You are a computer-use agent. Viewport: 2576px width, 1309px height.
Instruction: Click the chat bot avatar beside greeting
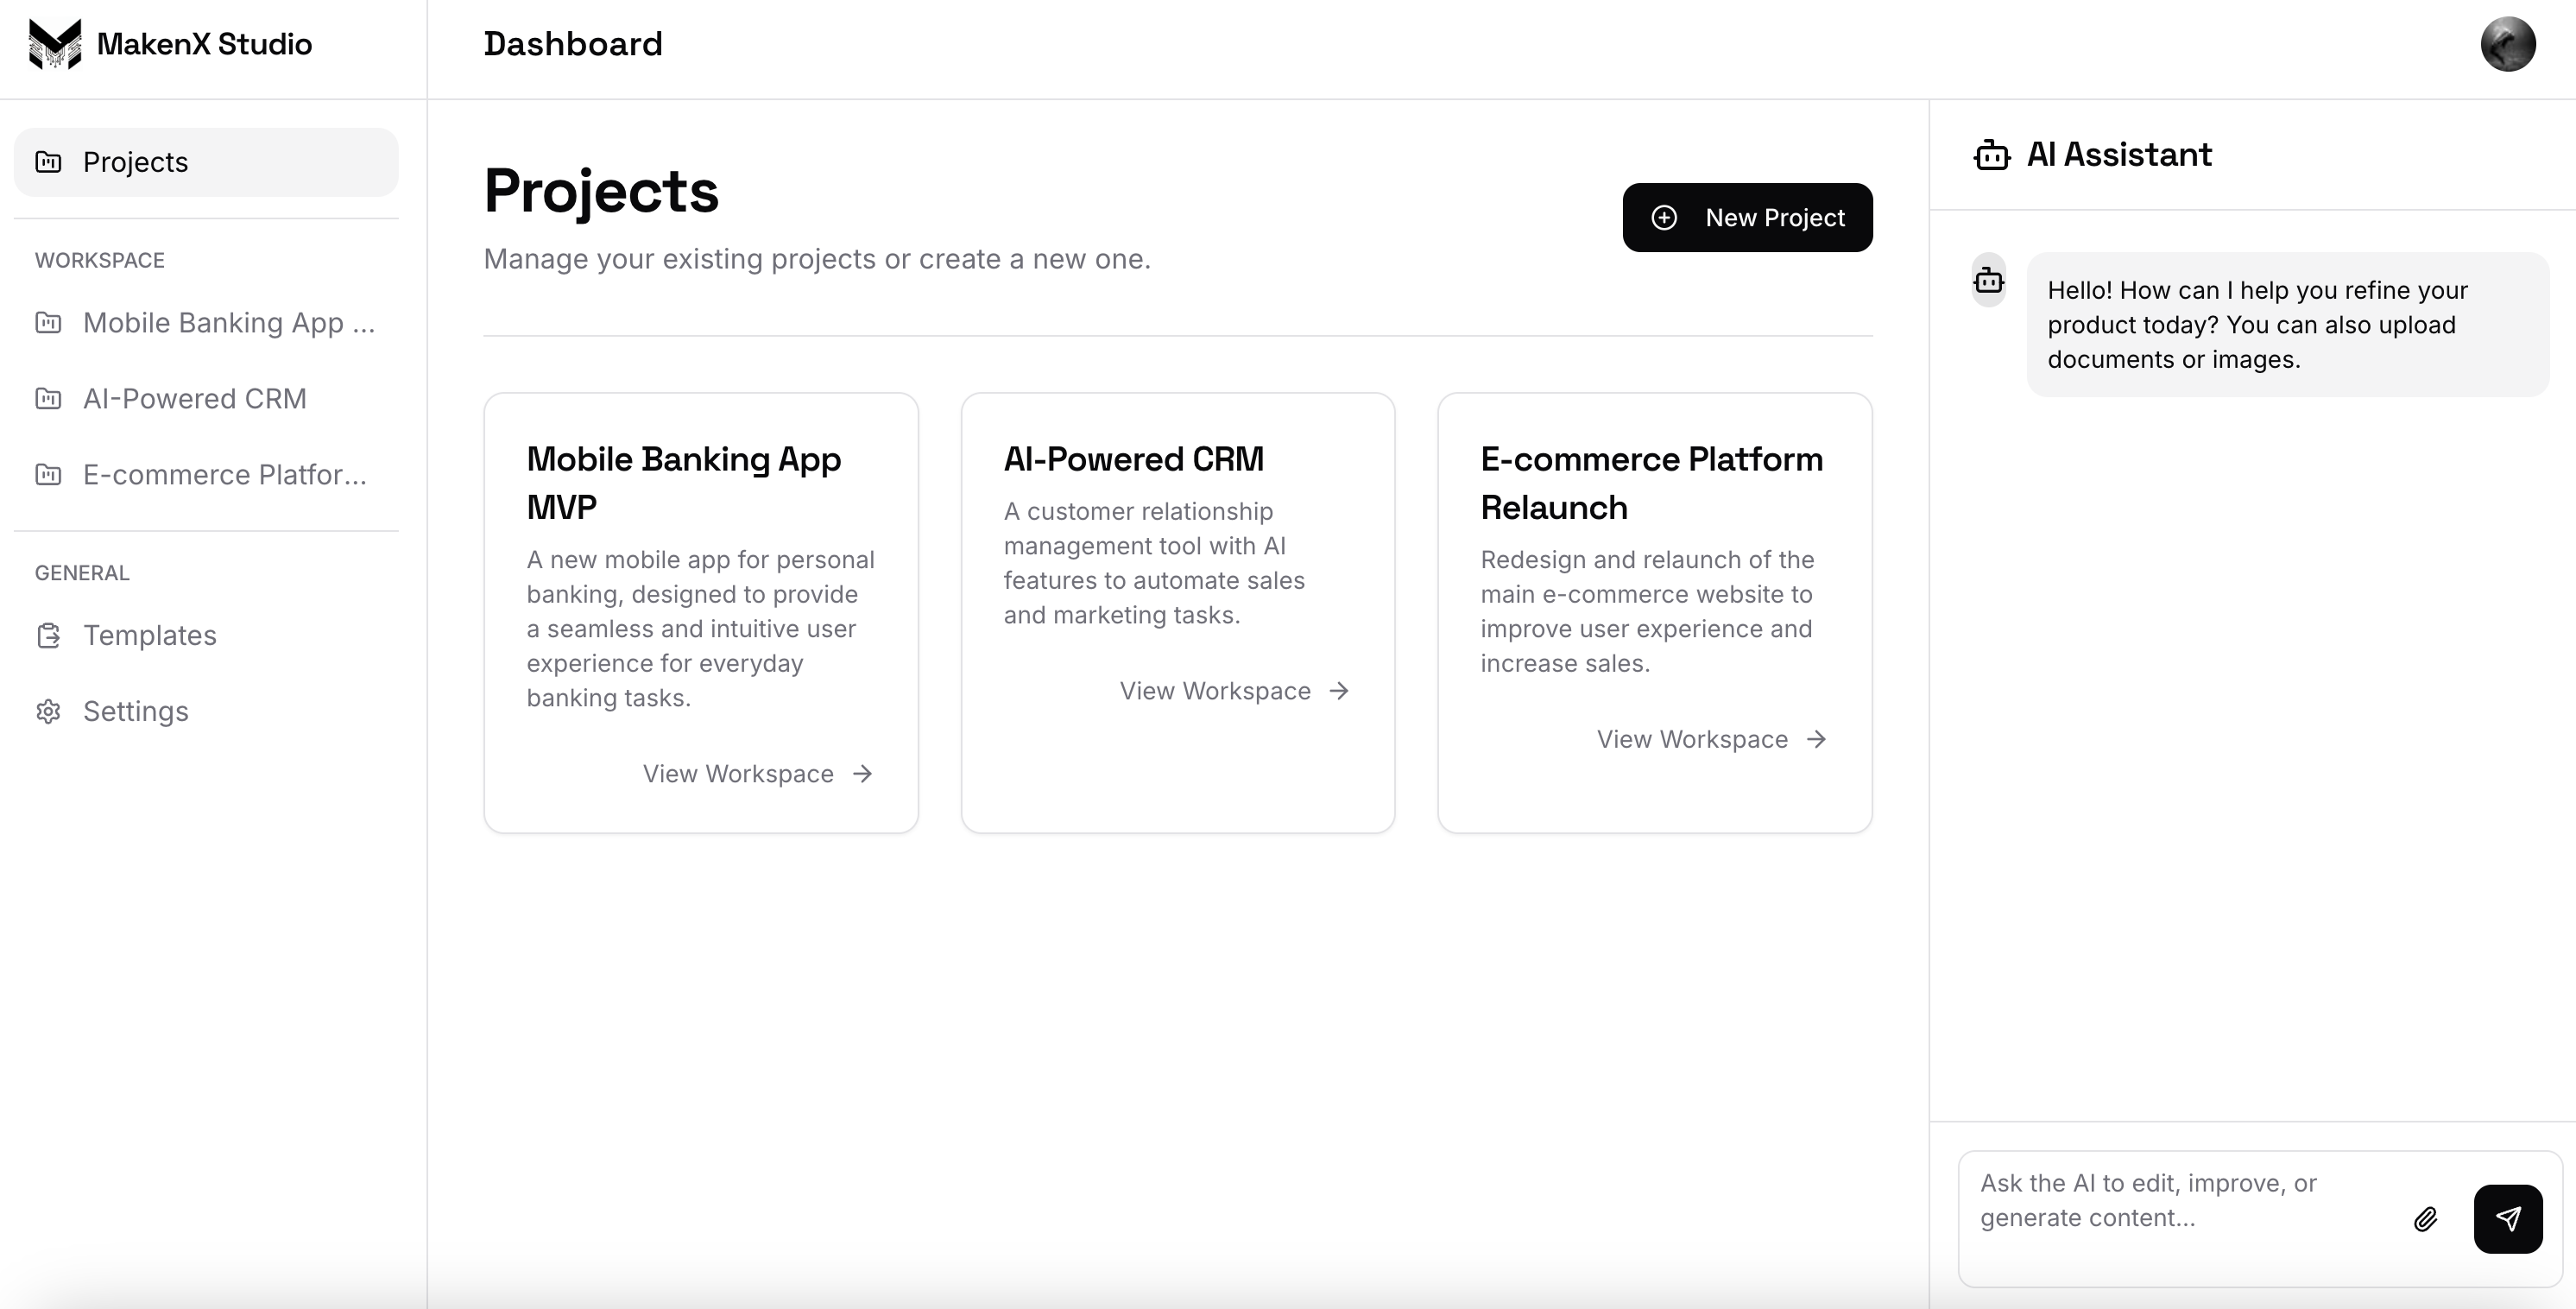point(1988,281)
